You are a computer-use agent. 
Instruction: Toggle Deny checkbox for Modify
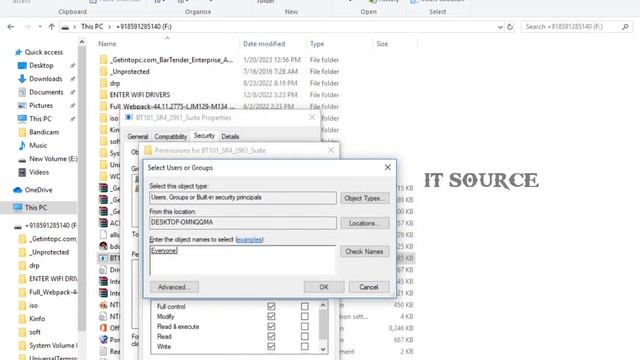pos(304,316)
